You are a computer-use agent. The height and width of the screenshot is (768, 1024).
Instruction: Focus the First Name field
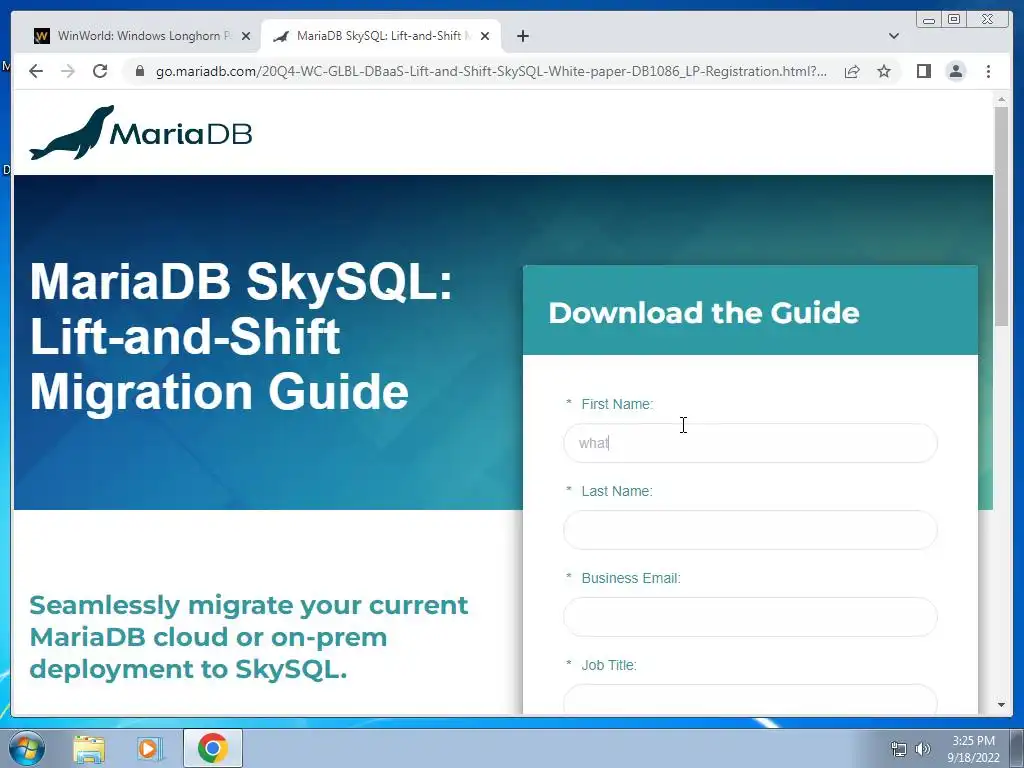click(x=750, y=443)
